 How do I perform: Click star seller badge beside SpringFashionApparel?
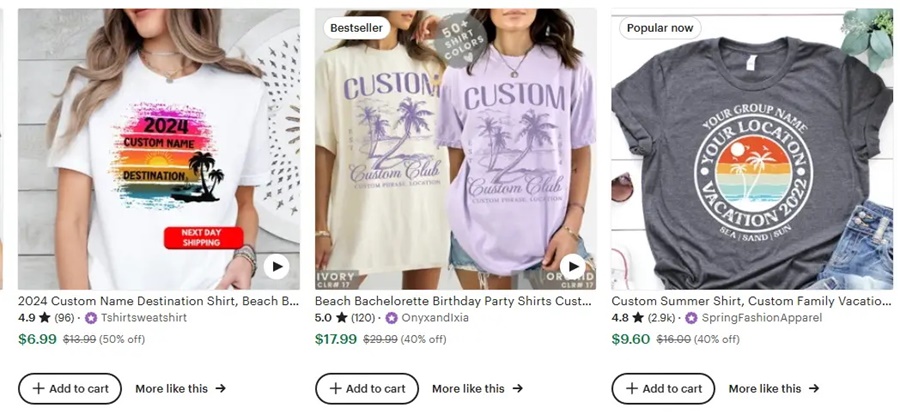pos(691,318)
